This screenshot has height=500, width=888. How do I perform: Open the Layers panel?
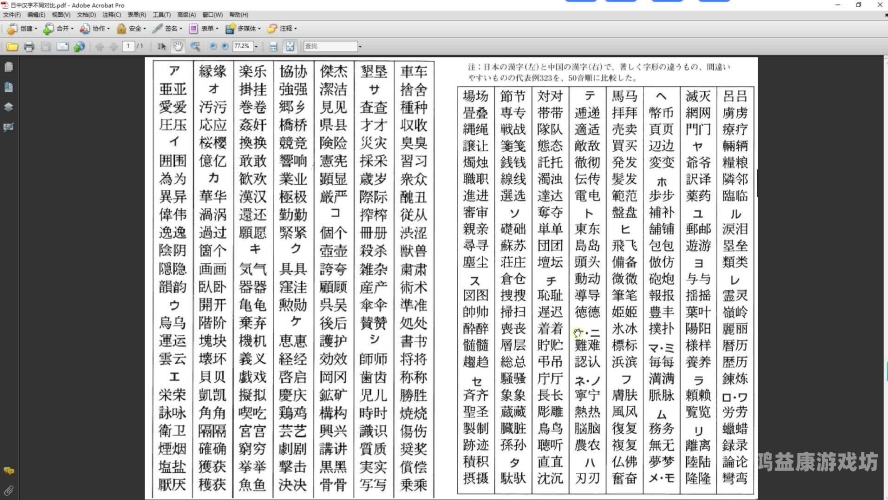8,107
